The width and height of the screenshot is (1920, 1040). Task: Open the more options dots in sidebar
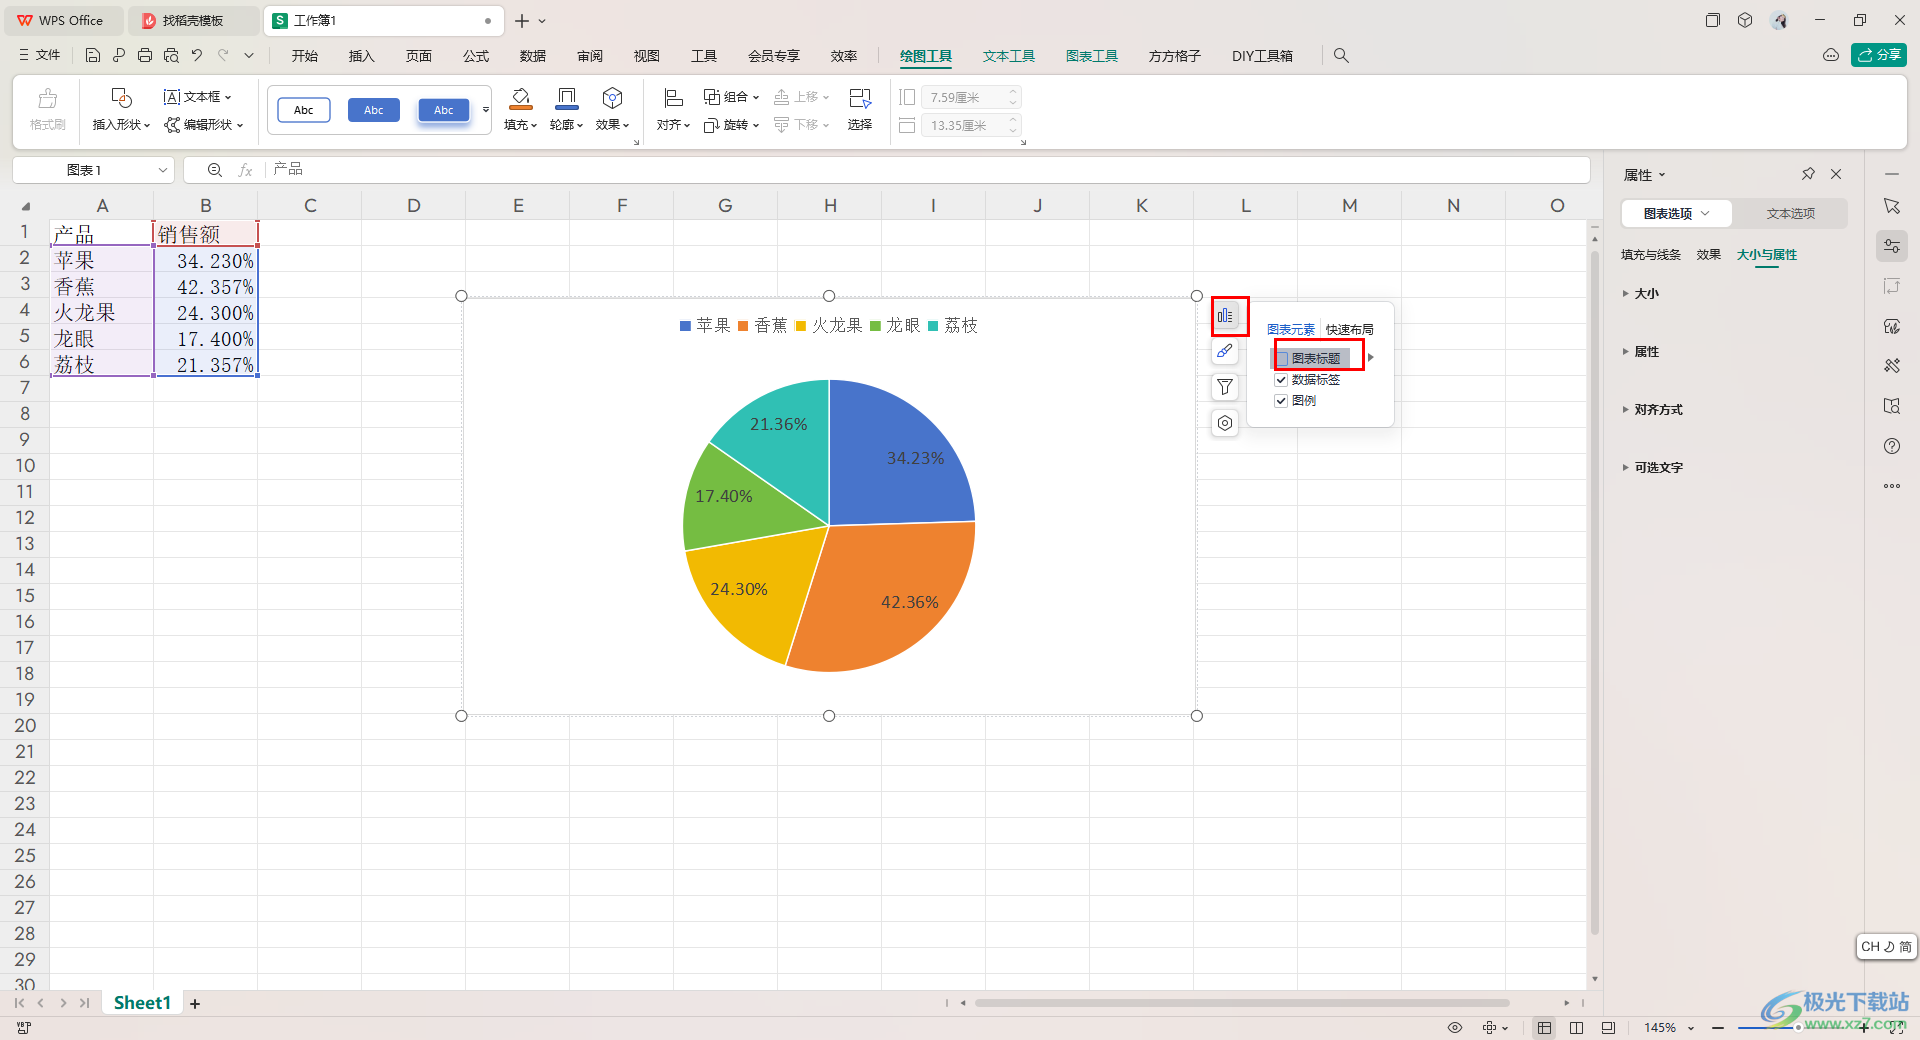[x=1892, y=486]
